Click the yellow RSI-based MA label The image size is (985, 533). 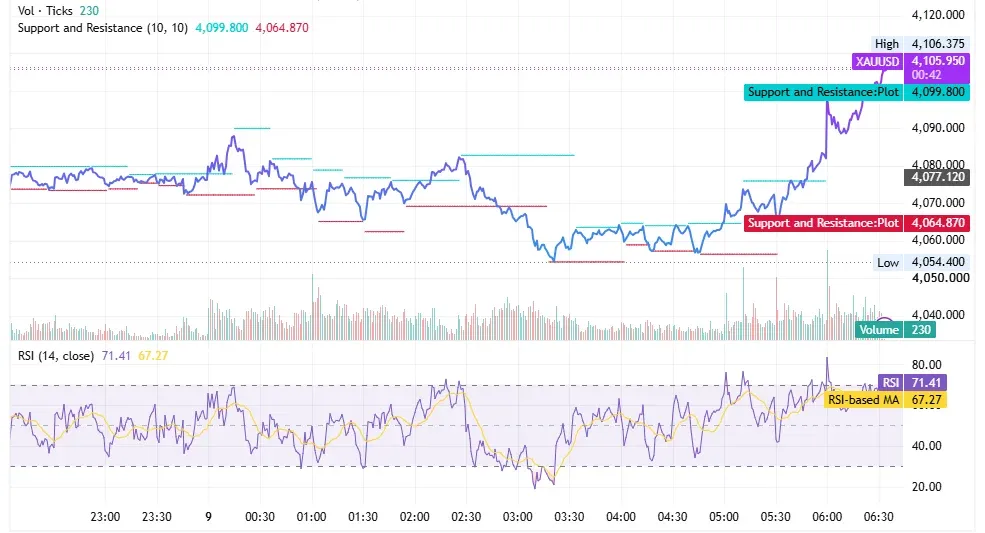863,400
